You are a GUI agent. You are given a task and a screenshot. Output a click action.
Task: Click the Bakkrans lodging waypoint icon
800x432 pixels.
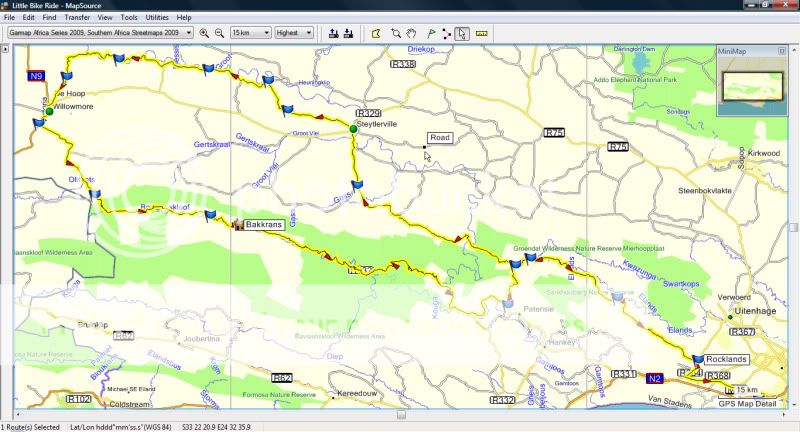click(x=238, y=224)
